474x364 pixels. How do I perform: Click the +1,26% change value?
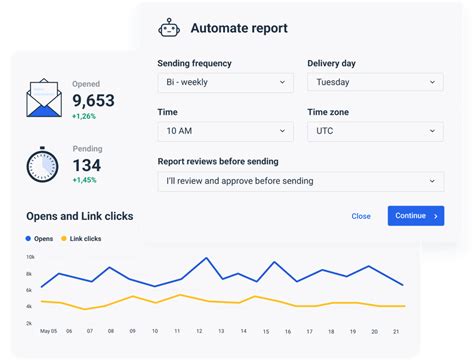point(84,116)
